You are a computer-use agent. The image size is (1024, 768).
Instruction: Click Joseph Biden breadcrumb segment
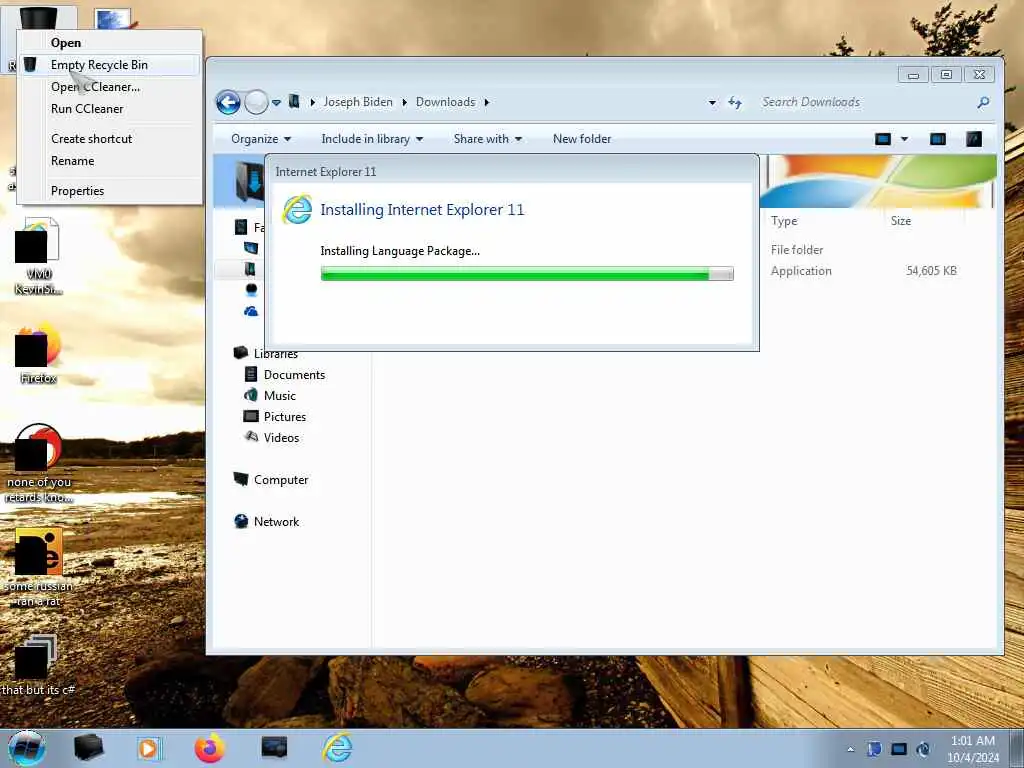point(358,102)
